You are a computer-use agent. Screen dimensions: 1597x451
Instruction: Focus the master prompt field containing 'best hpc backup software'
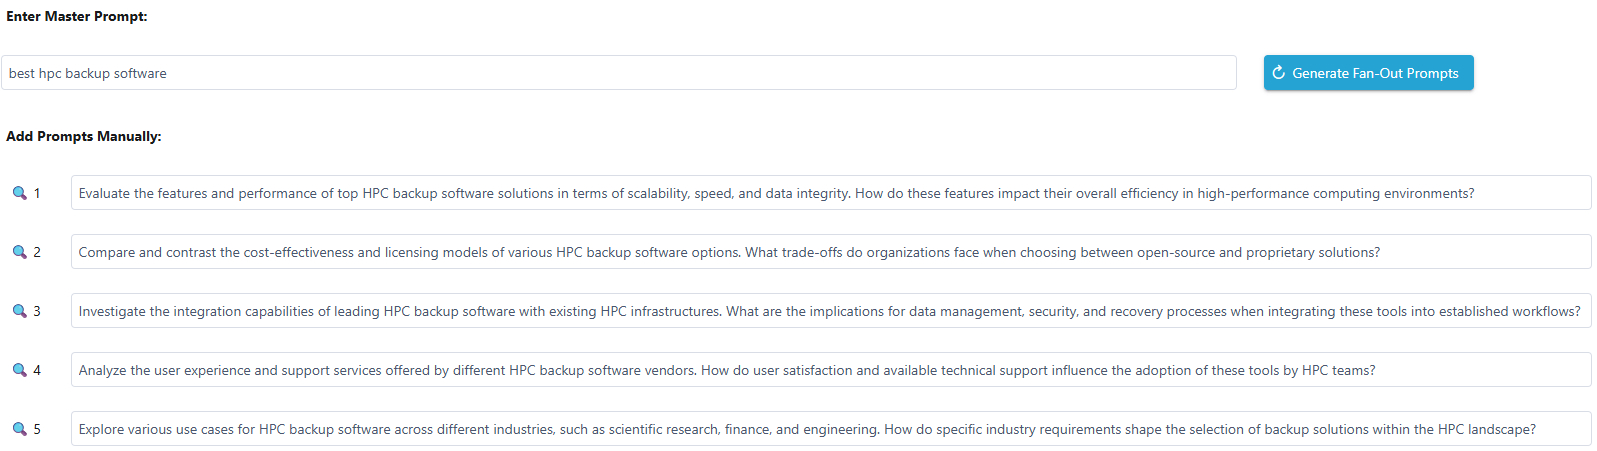click(x=618, y=73)
